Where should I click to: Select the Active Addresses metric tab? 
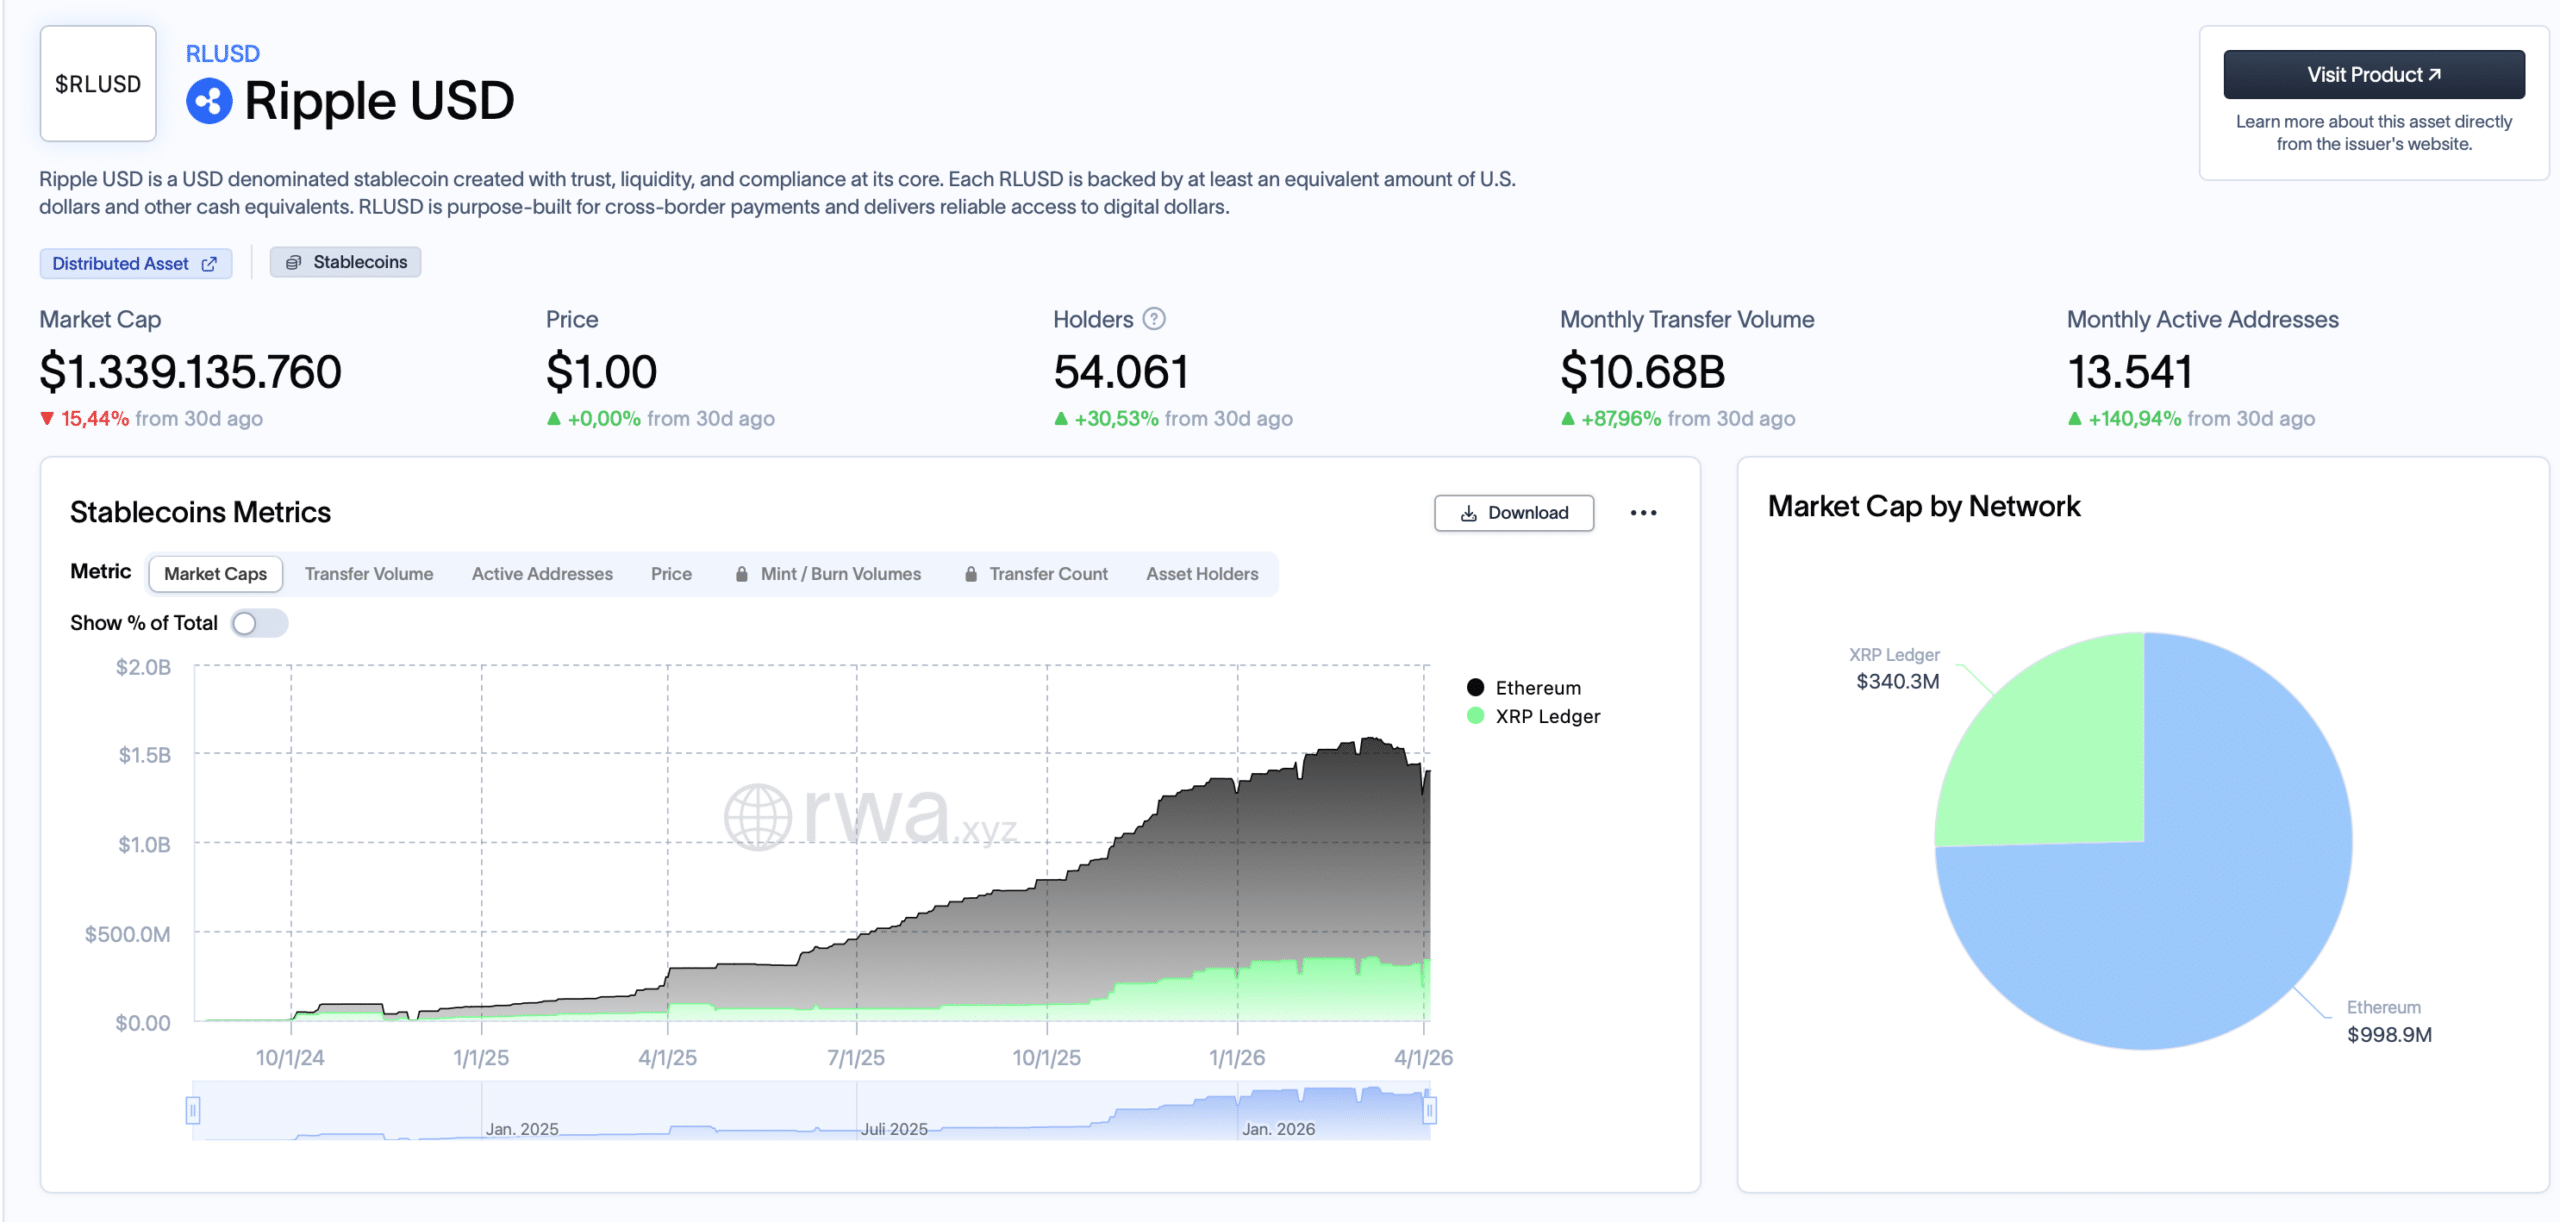(542, 574)
